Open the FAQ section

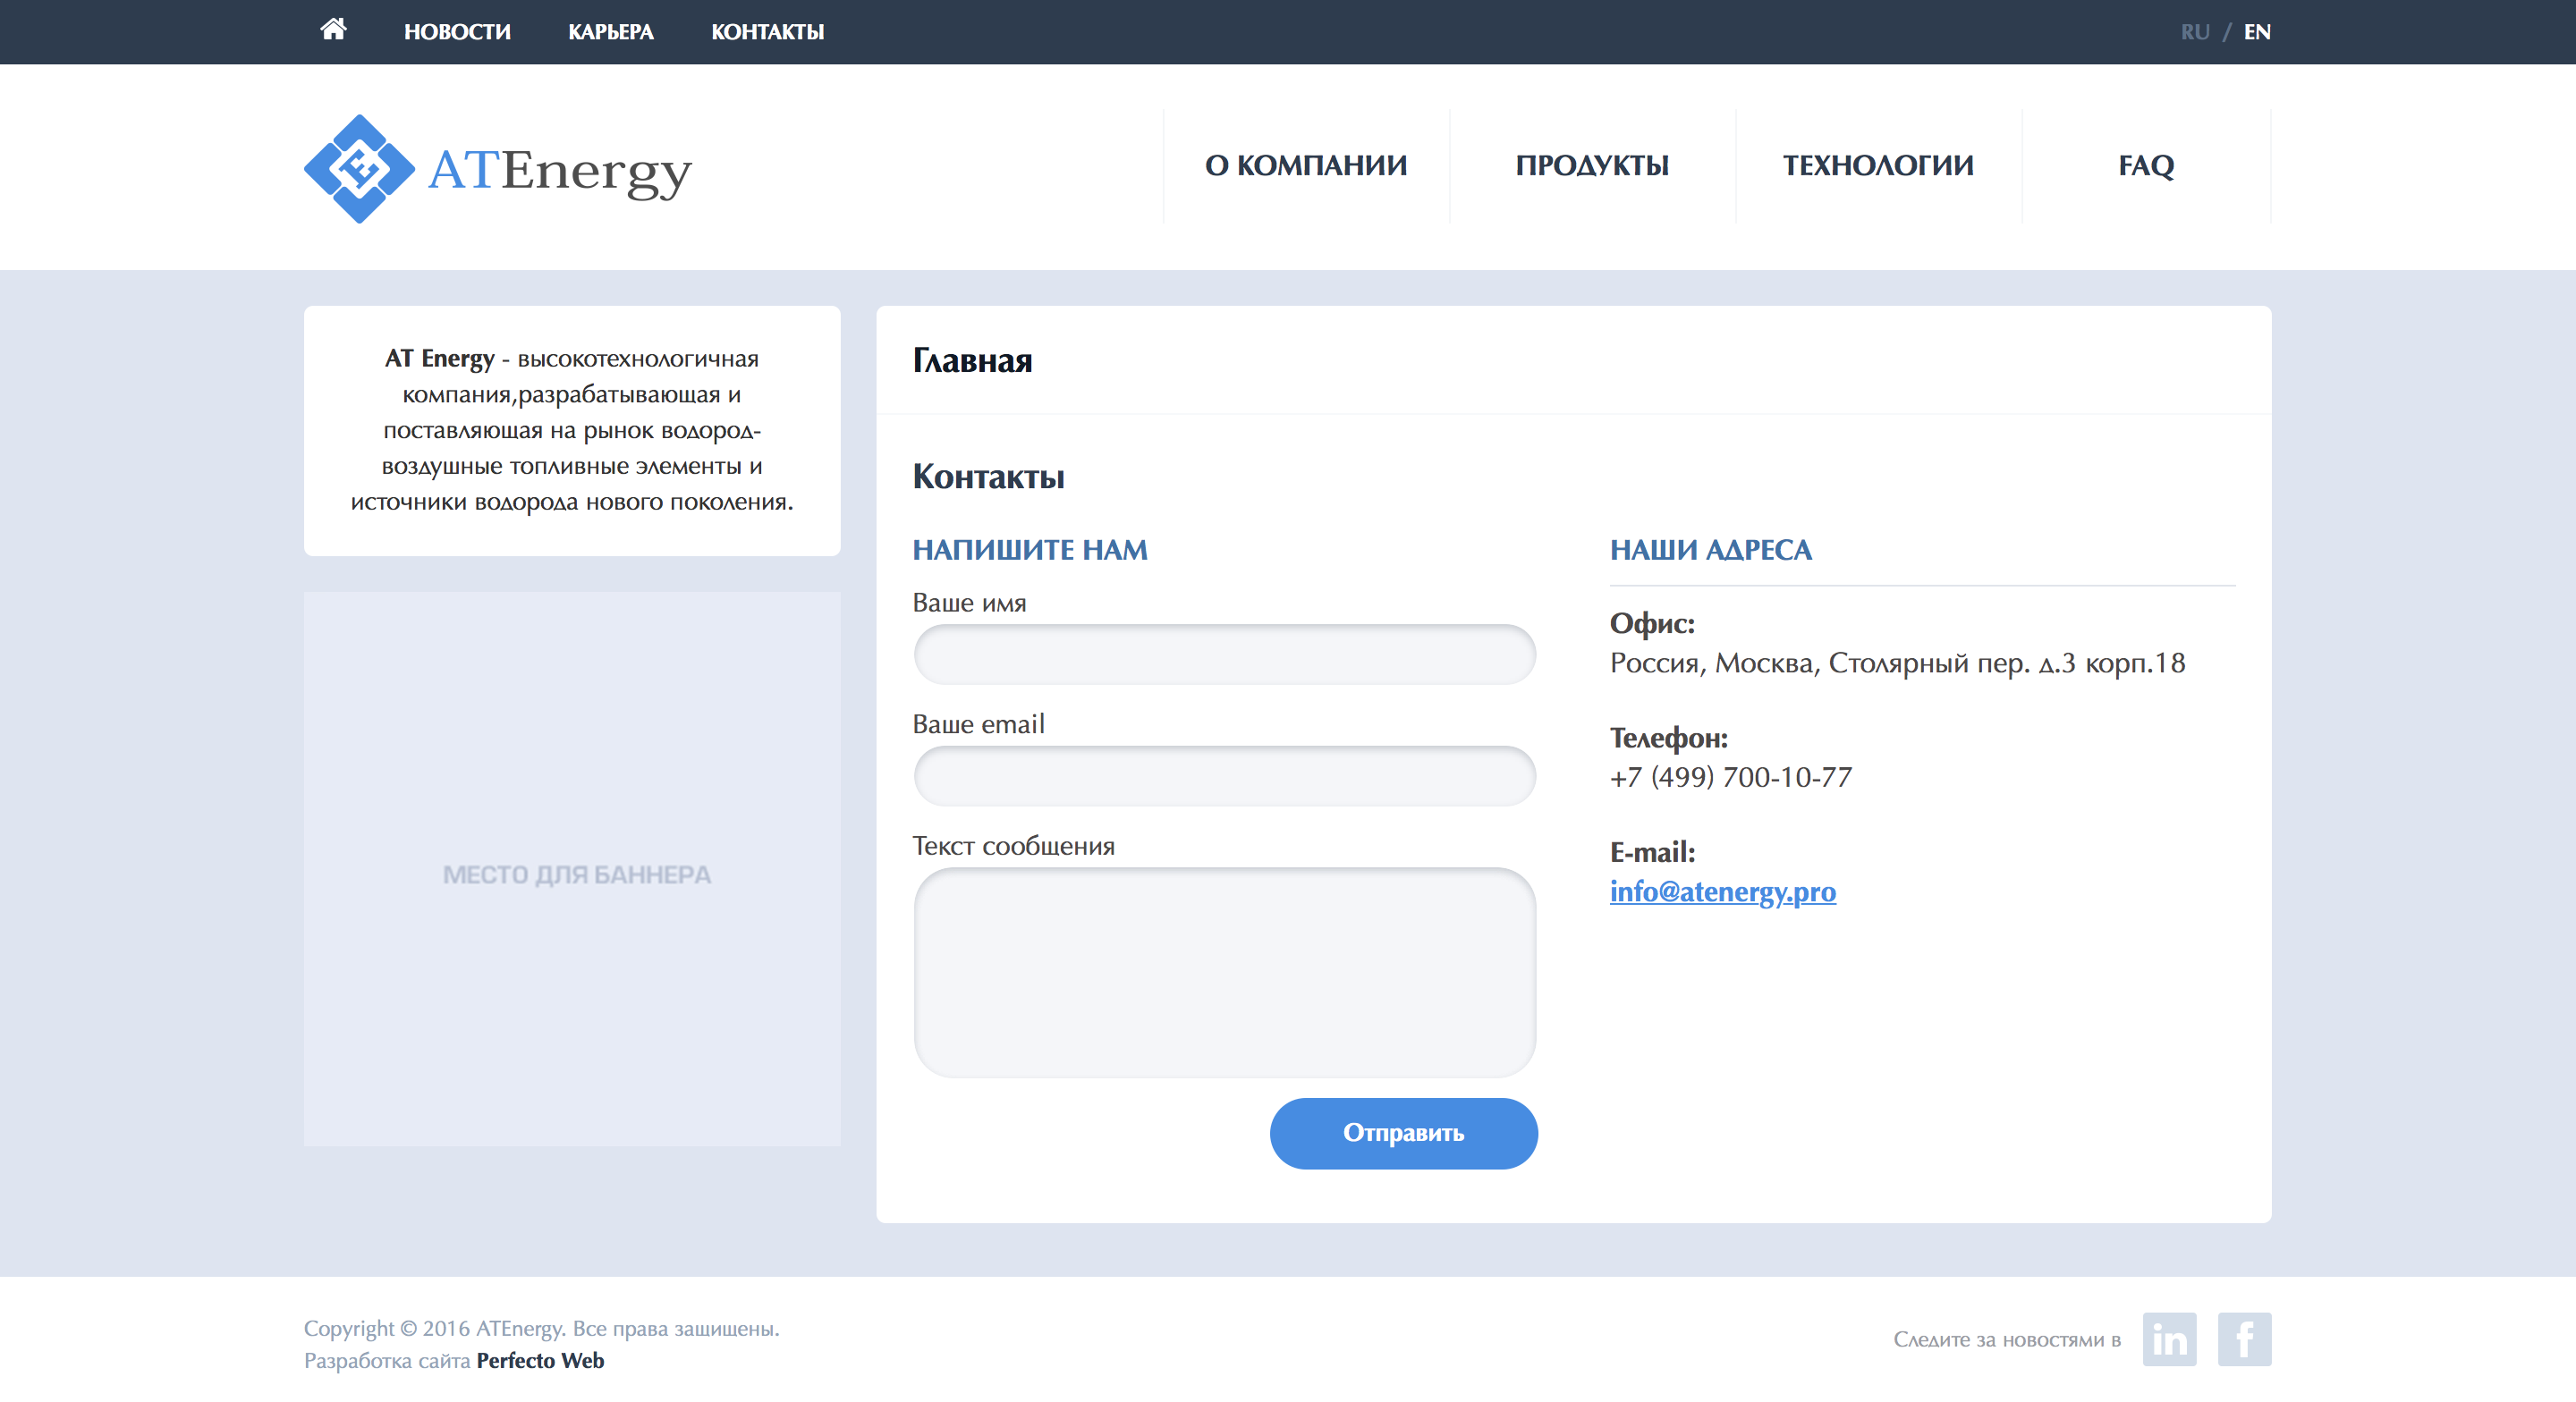coord(2146,166)
